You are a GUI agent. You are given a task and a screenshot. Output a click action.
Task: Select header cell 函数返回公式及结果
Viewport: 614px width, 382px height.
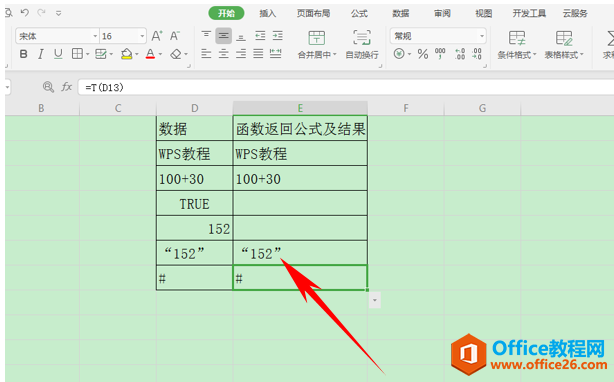(x=300, y=128)
